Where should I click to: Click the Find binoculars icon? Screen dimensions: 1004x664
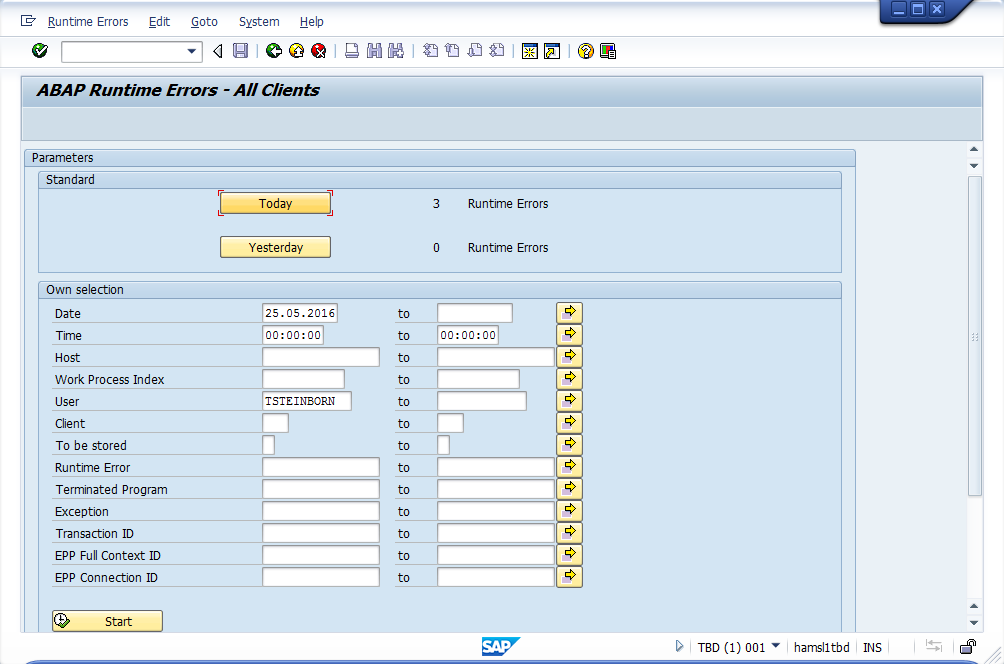coord(374,51)
